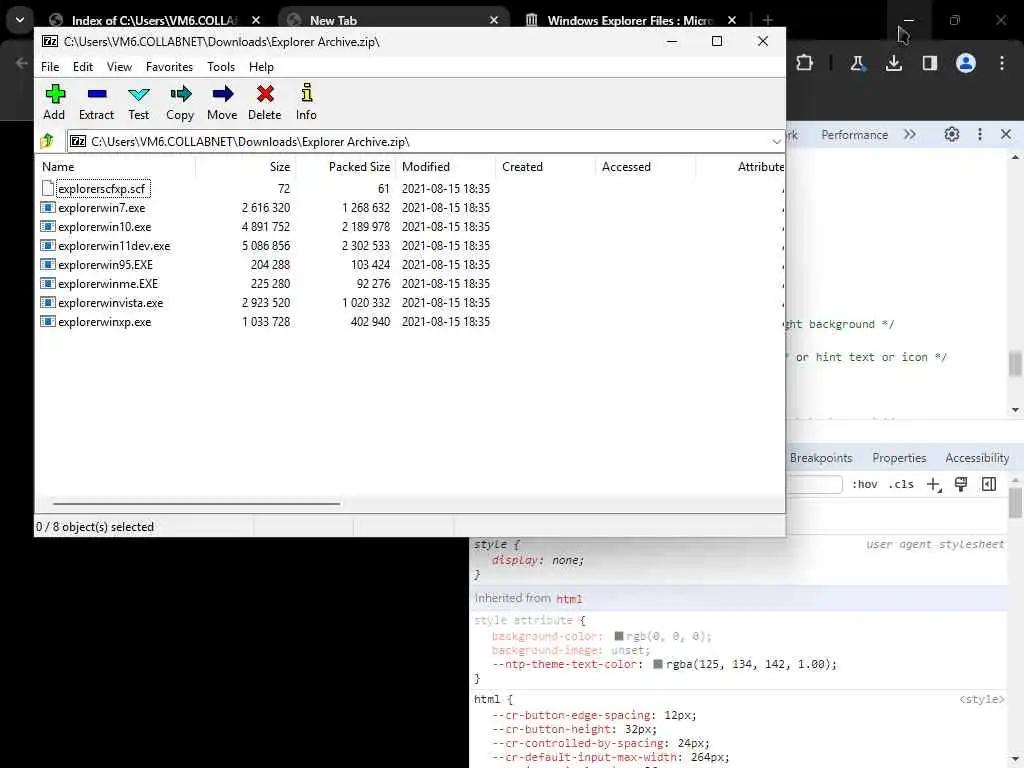Sort by the Packed Size column header
This screenshot has width=1024, height=768.
[x=345, y=167]
